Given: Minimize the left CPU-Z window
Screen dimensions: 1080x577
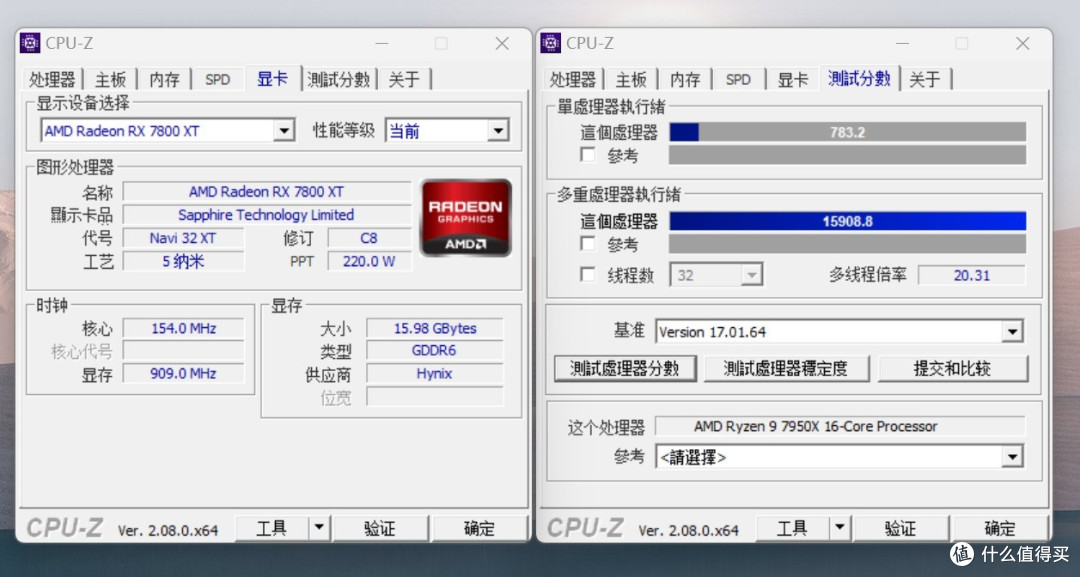Looking at the screenshot, I should point(382,43).
